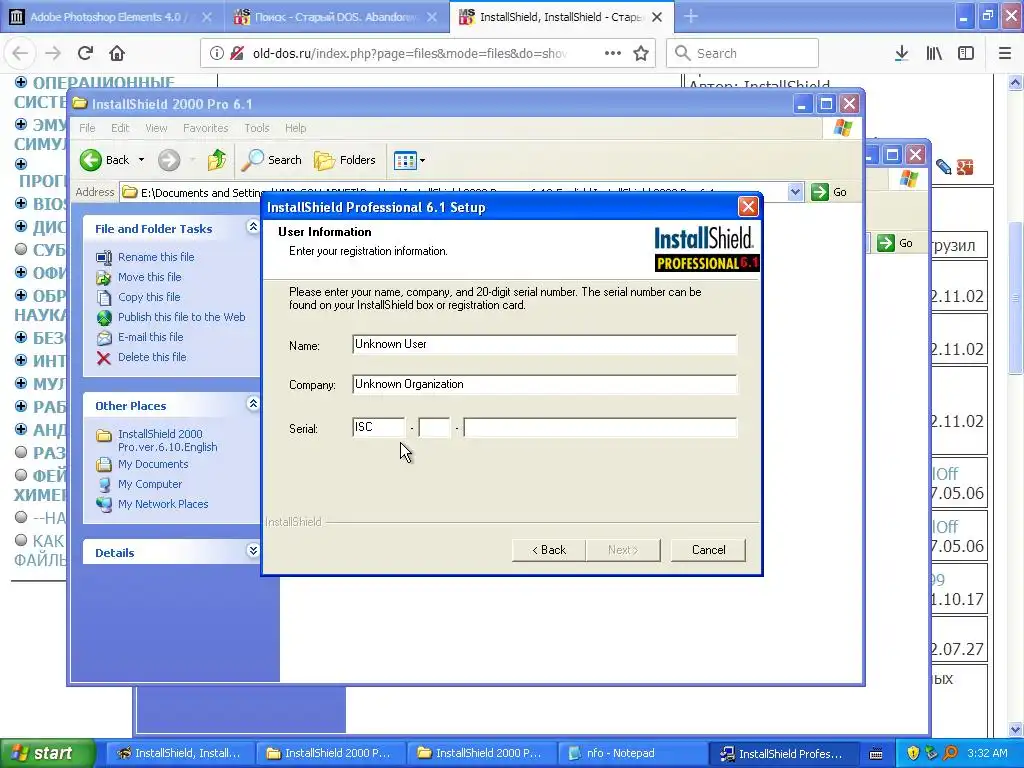
Task: Go to browser home page
Action: click(x=117, y=53)
